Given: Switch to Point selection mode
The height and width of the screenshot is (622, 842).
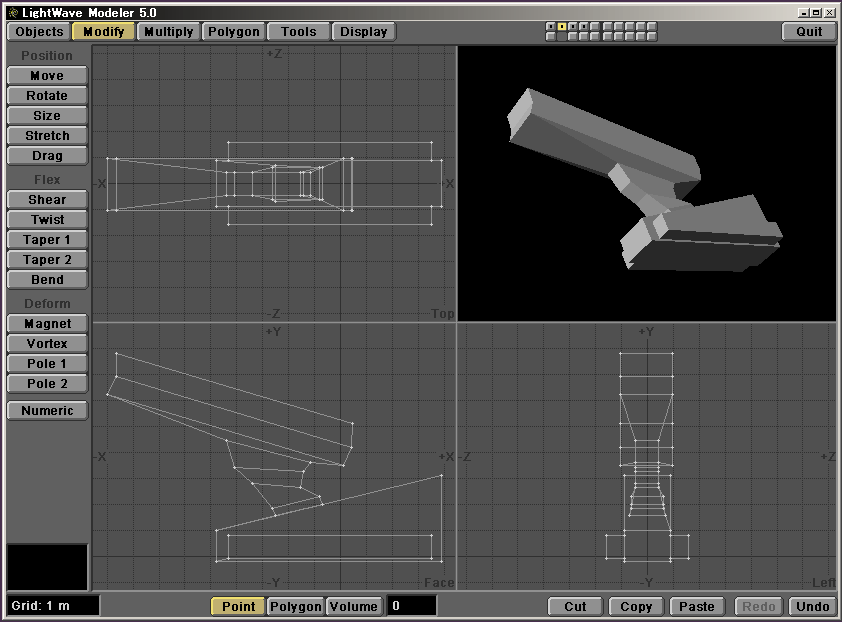Looking at the screenshot, I should tap(238, 606).
